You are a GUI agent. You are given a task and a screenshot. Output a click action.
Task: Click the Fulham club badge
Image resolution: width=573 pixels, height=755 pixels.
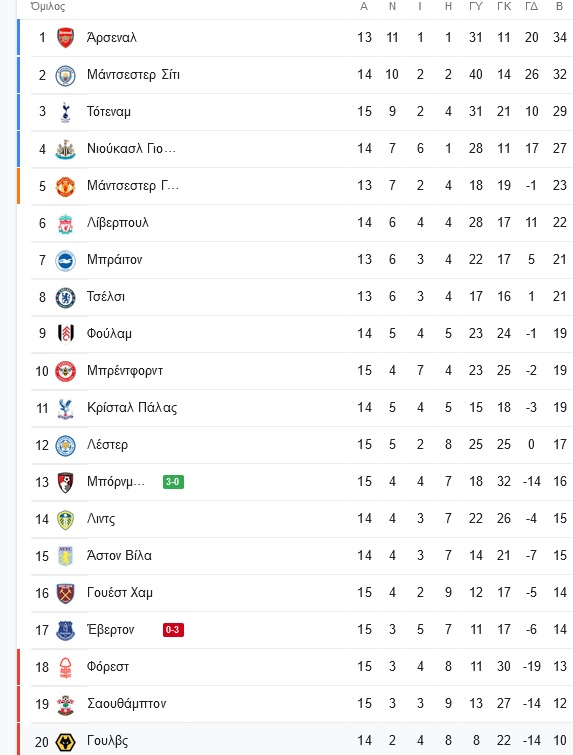pyautogui.click(x=65, y=334)
